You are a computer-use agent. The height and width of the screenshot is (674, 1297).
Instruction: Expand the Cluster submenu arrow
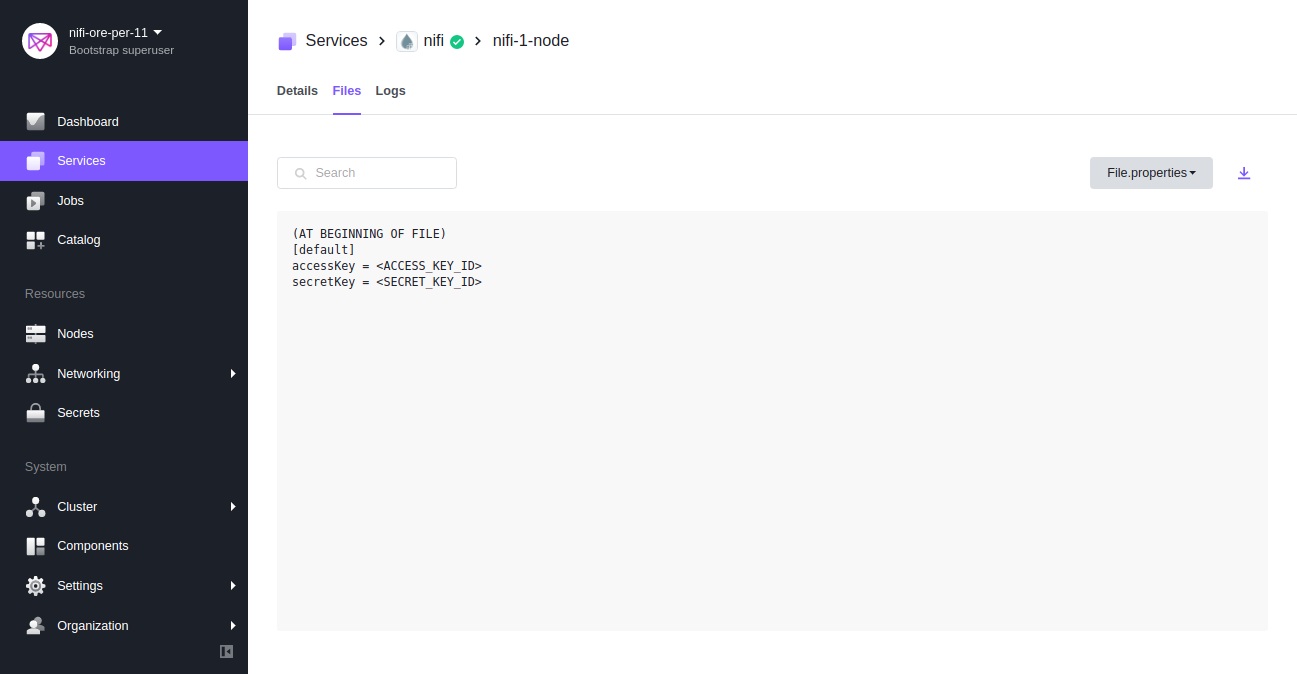[233, 507]
